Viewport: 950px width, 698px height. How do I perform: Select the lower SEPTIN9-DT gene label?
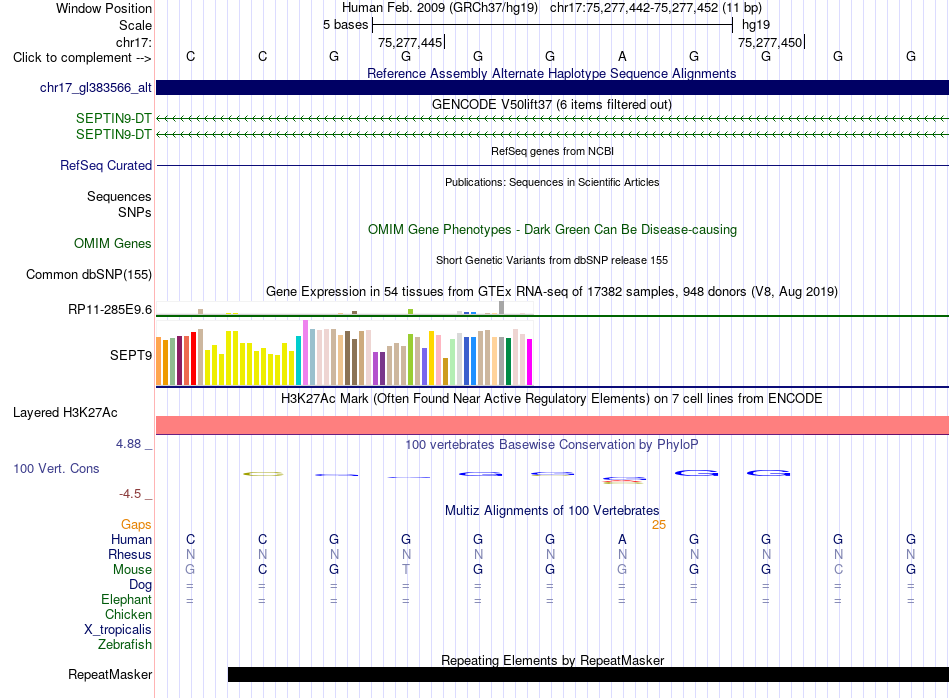pyautogui.click(x=113, y=135)
